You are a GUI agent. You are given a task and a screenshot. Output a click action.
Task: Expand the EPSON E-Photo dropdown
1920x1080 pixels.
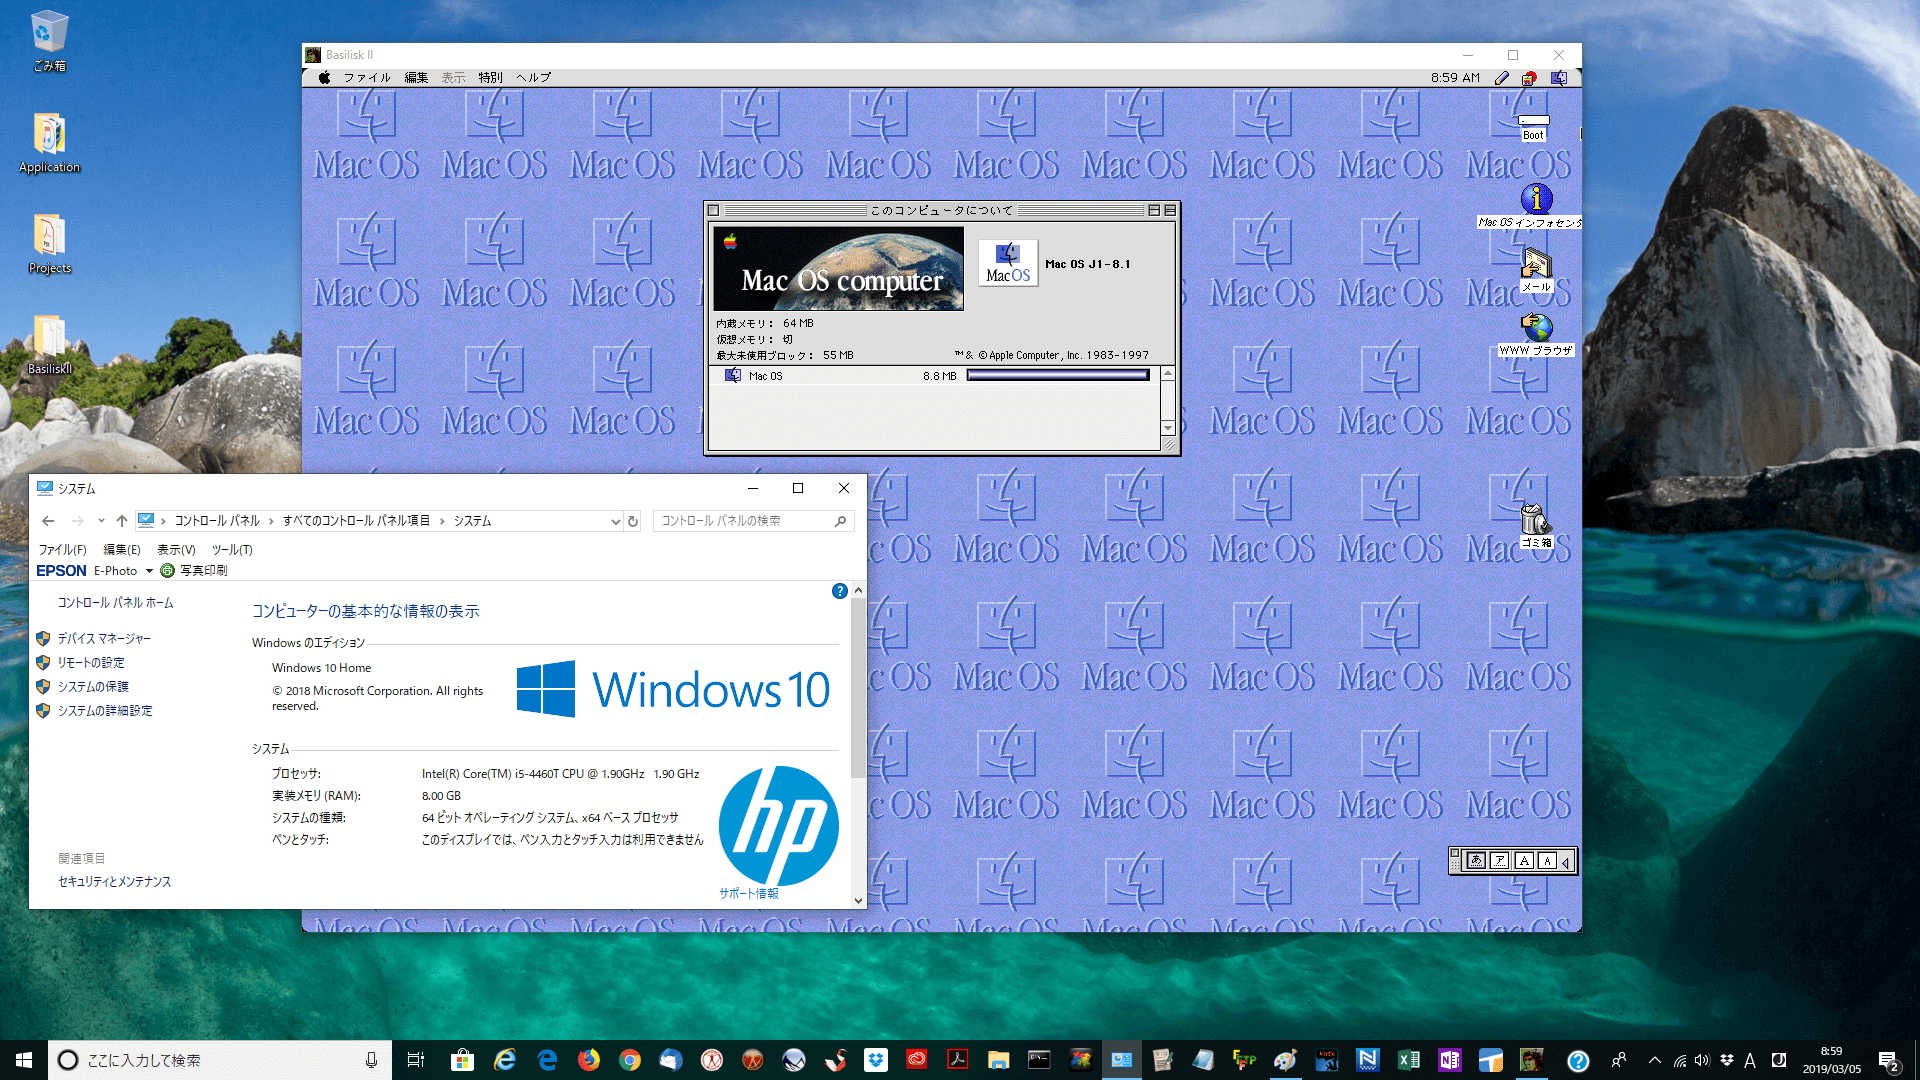149,570
